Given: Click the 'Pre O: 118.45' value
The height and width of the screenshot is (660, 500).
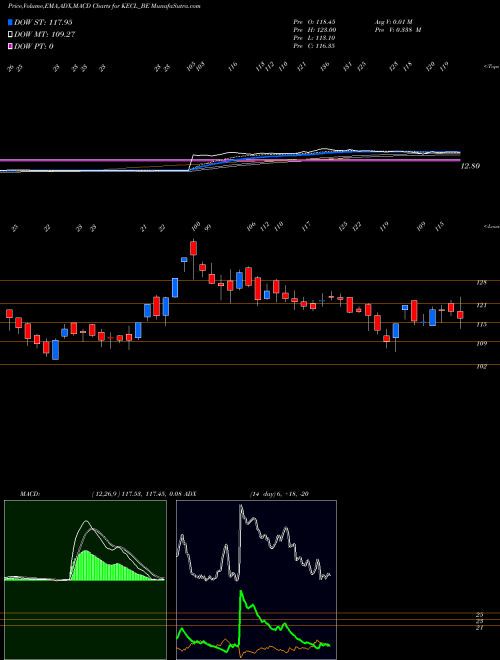Looking at the screenshot, I should coord(314,22).
